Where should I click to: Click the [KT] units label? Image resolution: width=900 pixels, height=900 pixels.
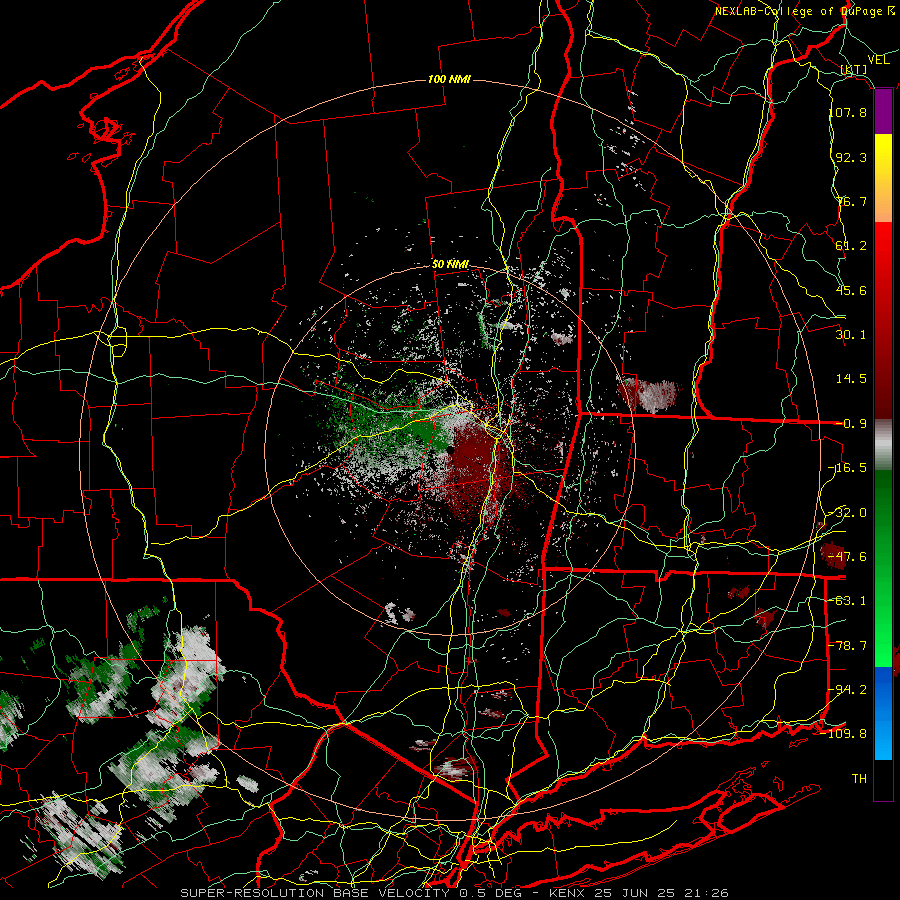tap(853, 69)
